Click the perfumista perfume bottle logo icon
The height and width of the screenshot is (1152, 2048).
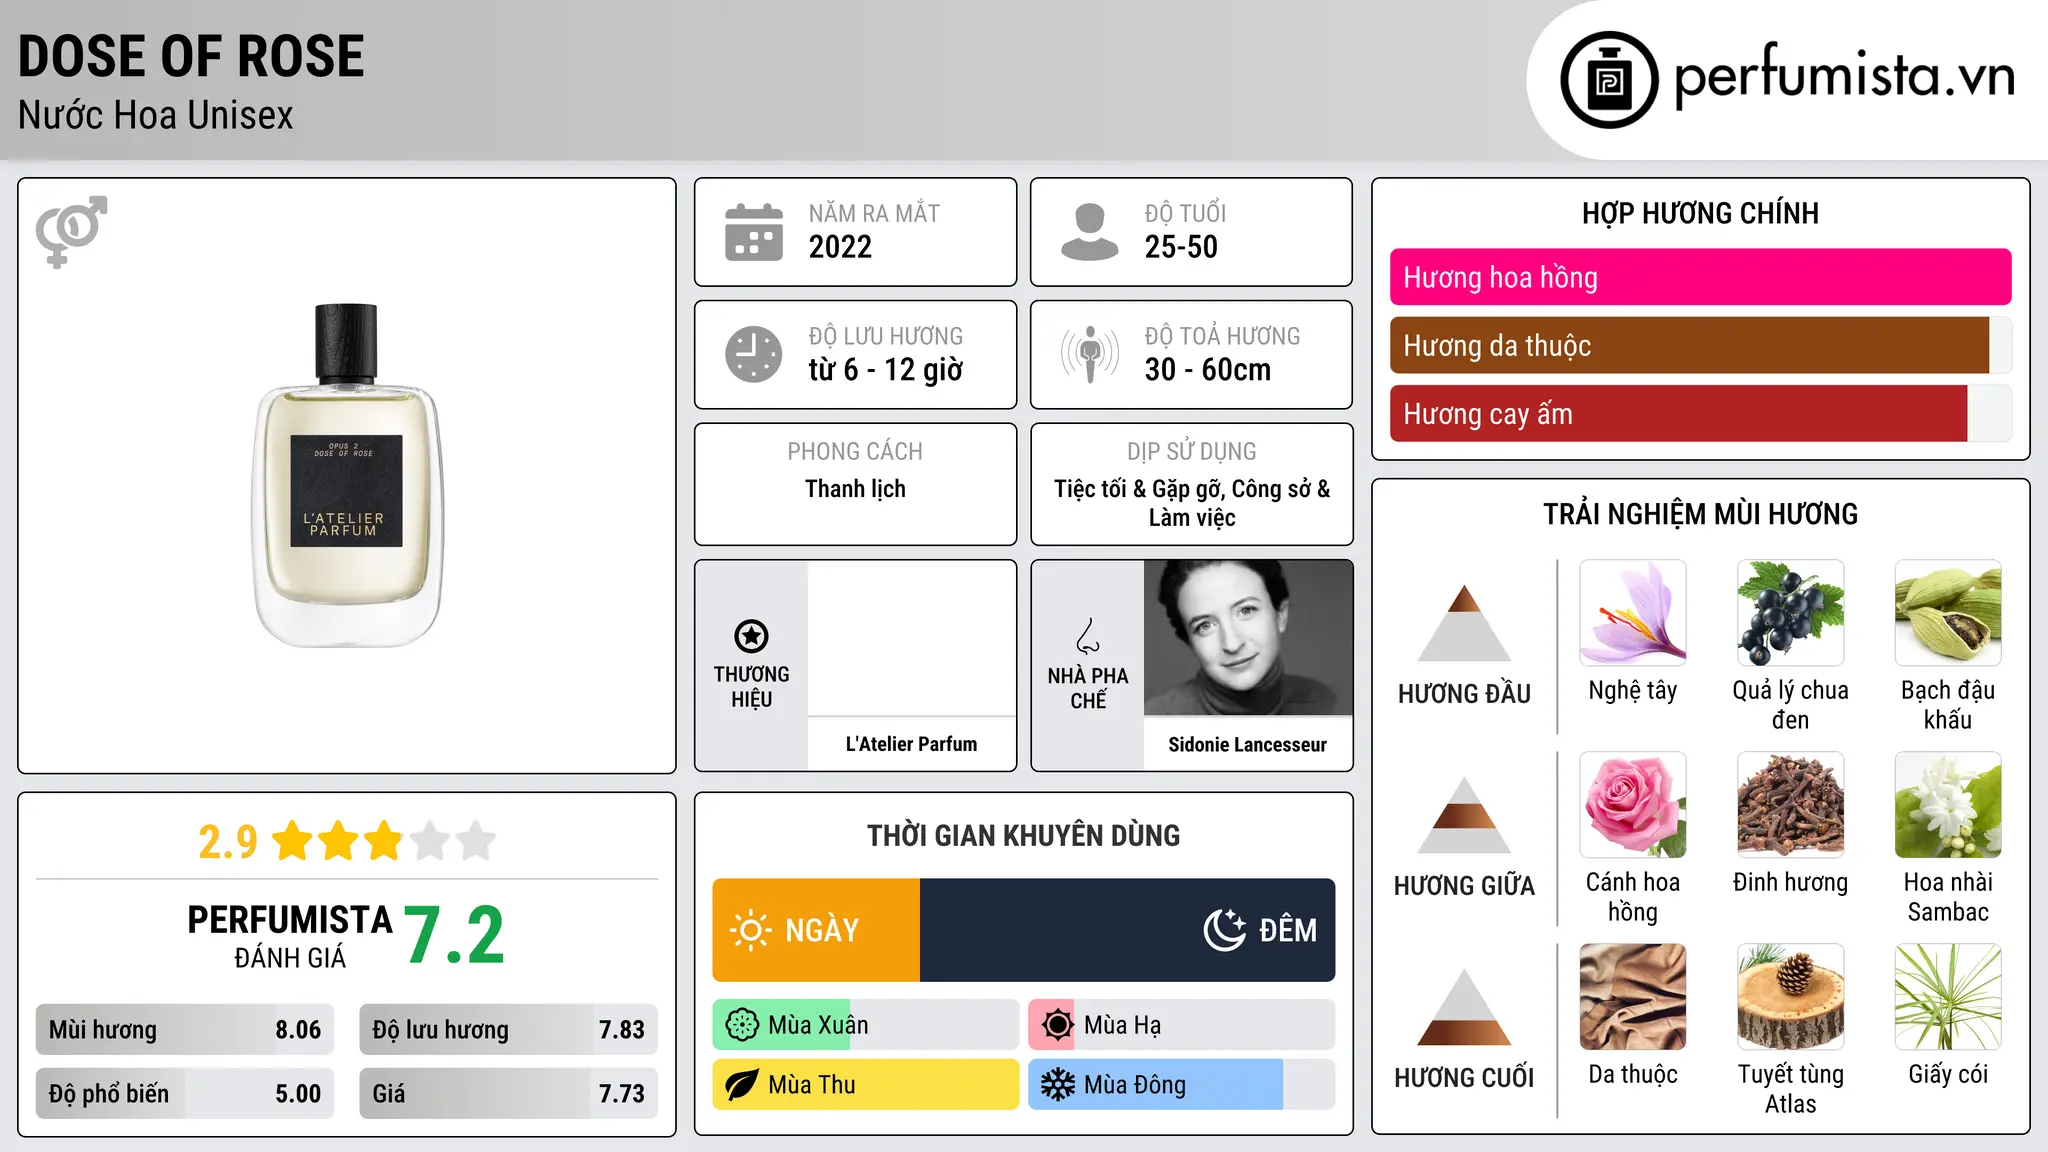pyautogui.click(x=1609, y=80)
